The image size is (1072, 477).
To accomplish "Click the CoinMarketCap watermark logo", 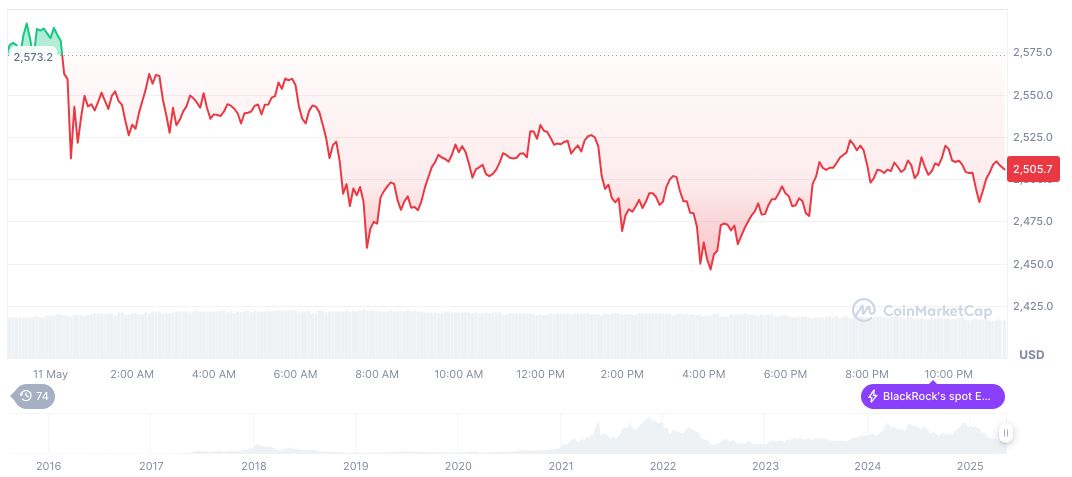I will 922,311.
